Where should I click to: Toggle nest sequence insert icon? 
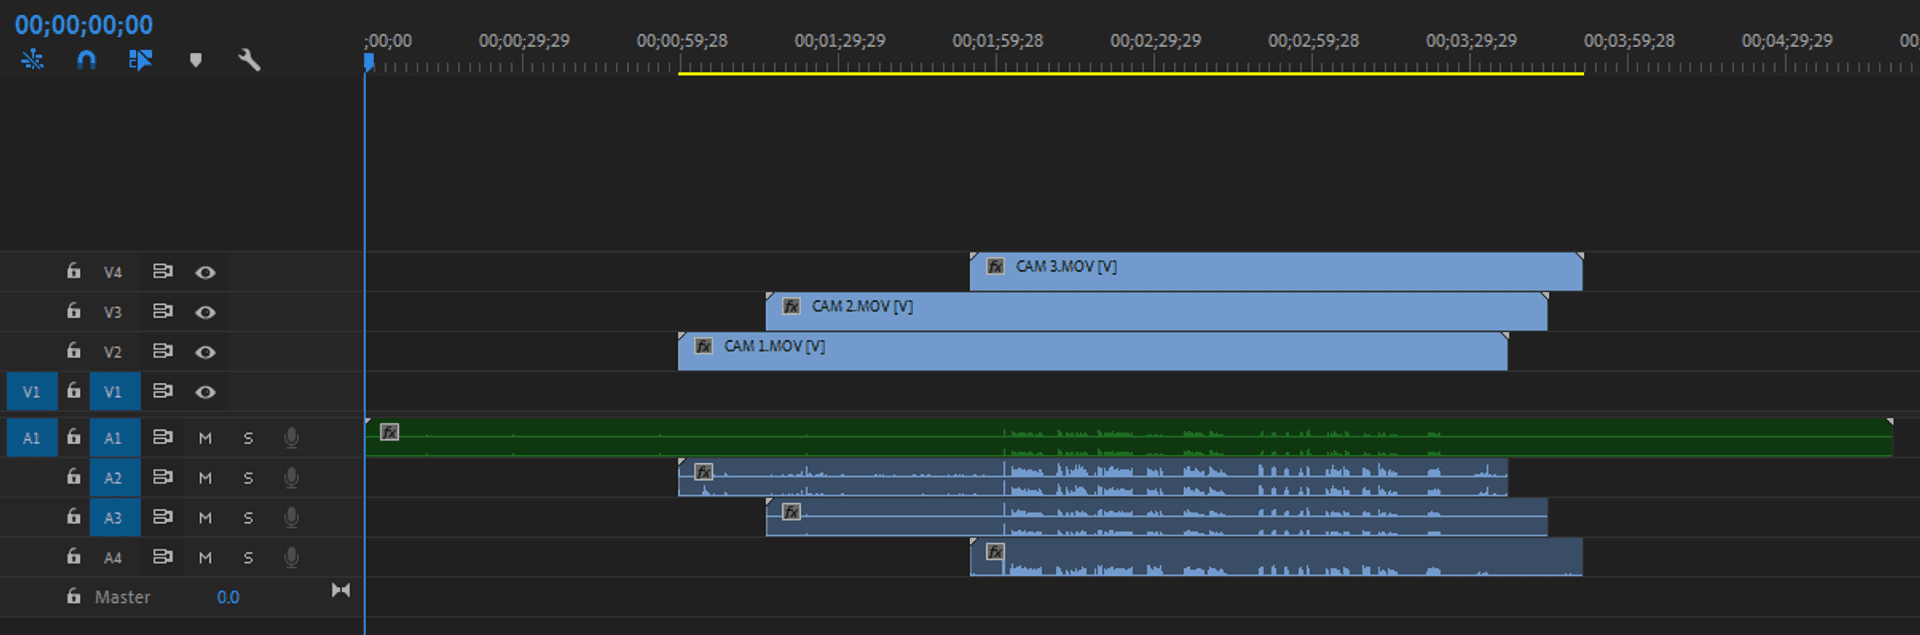[32, 60]
